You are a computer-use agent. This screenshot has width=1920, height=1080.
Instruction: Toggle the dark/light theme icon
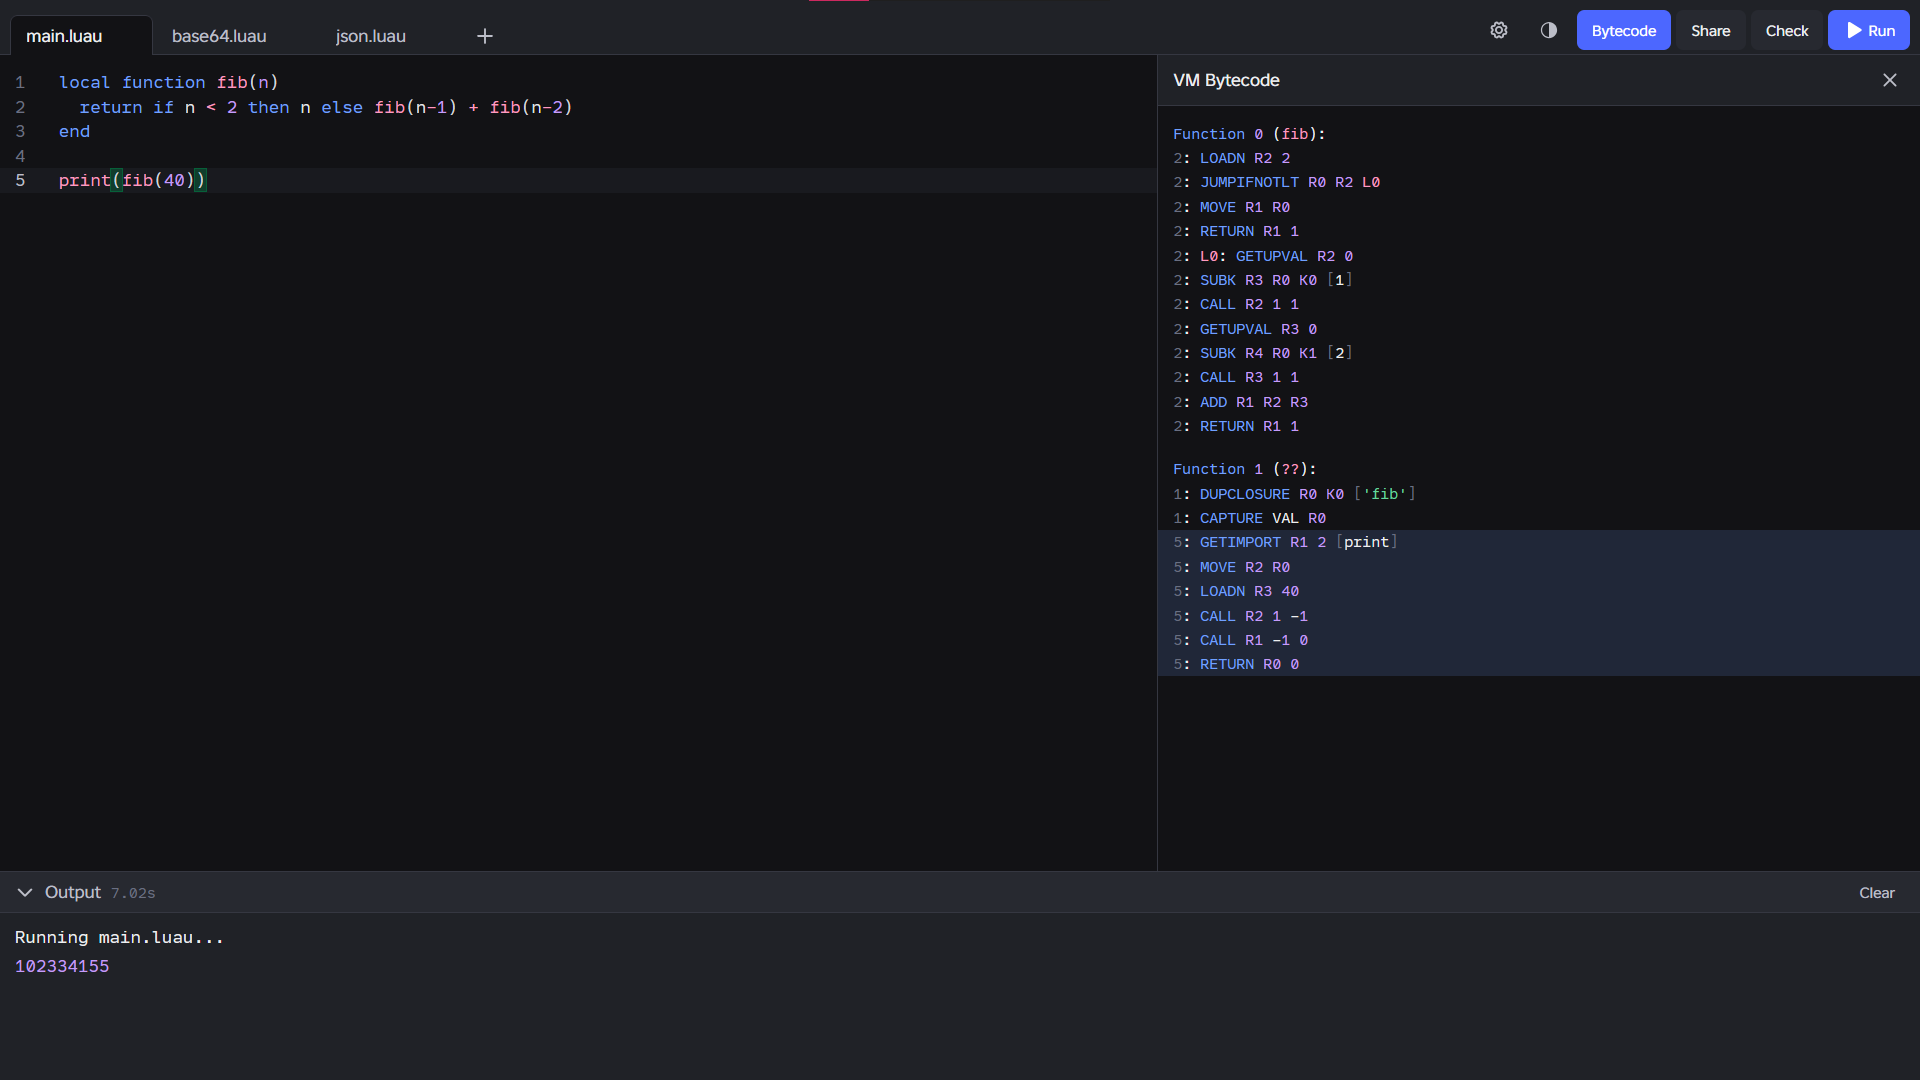(1548, 30)
